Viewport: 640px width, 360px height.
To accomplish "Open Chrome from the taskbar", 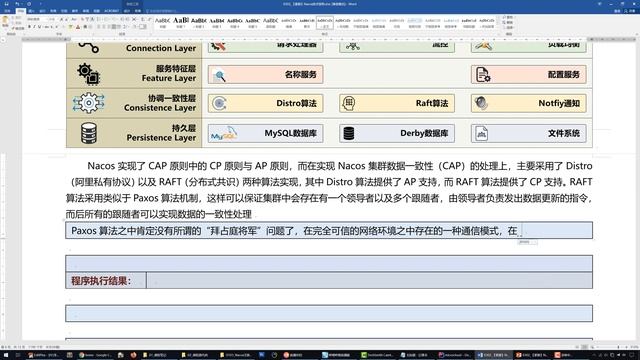I will (95, 355).
